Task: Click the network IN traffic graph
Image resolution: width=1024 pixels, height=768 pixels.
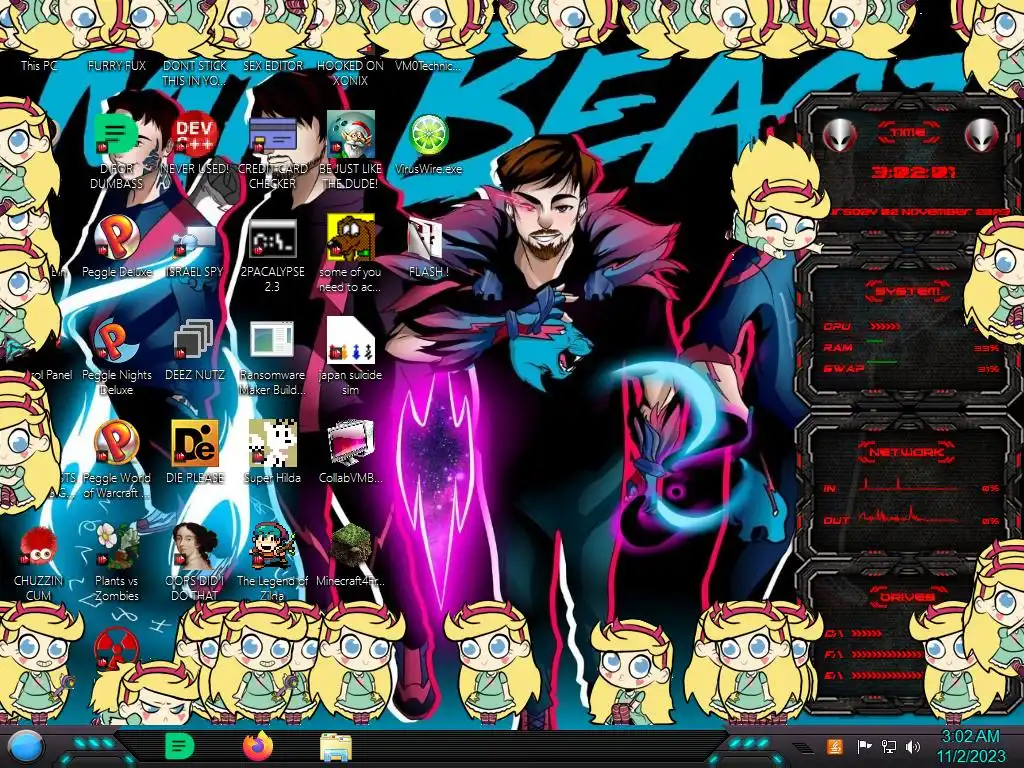Action: click(x=910, y=484)
